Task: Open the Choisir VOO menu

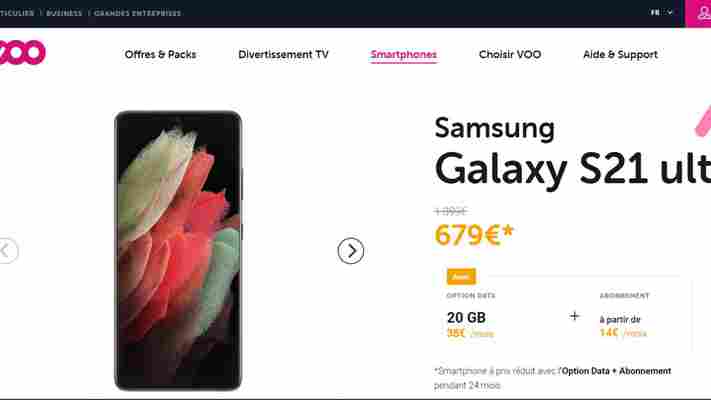Action: click(x=510, y=54)
